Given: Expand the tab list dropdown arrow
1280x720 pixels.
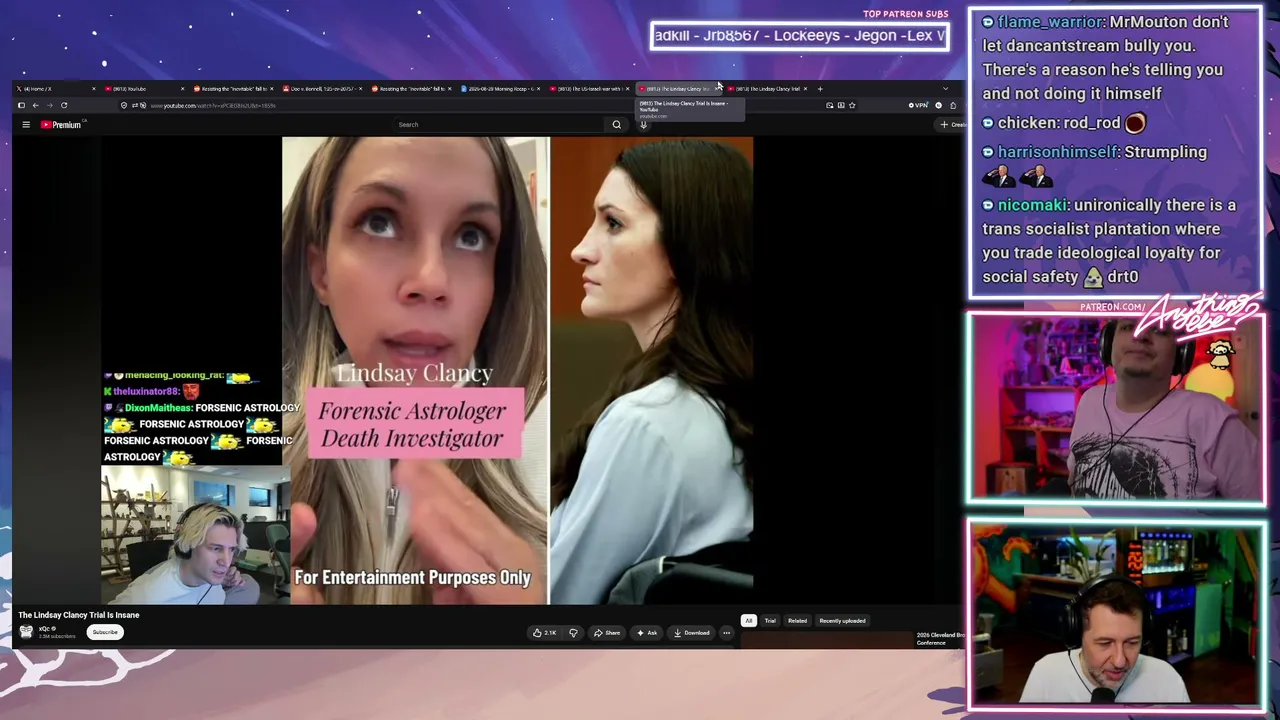Looking at the screenshot, I should pyautogui.click(x=945, y=89).
